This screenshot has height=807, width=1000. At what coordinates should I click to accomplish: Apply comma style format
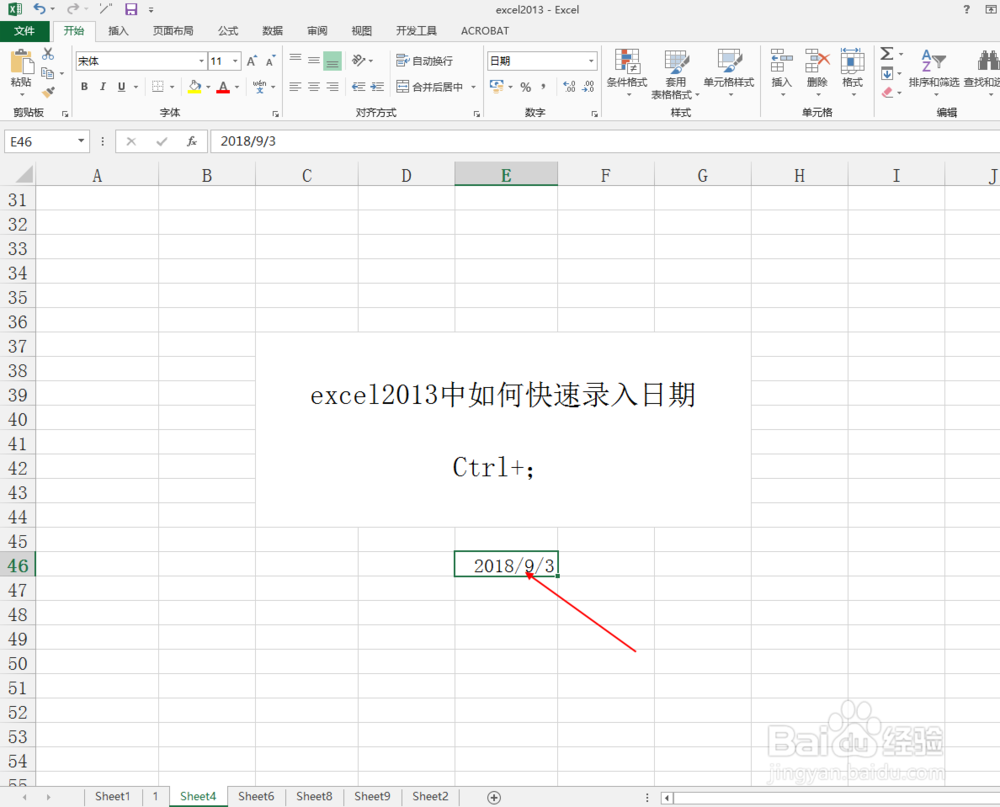[543, 87]
